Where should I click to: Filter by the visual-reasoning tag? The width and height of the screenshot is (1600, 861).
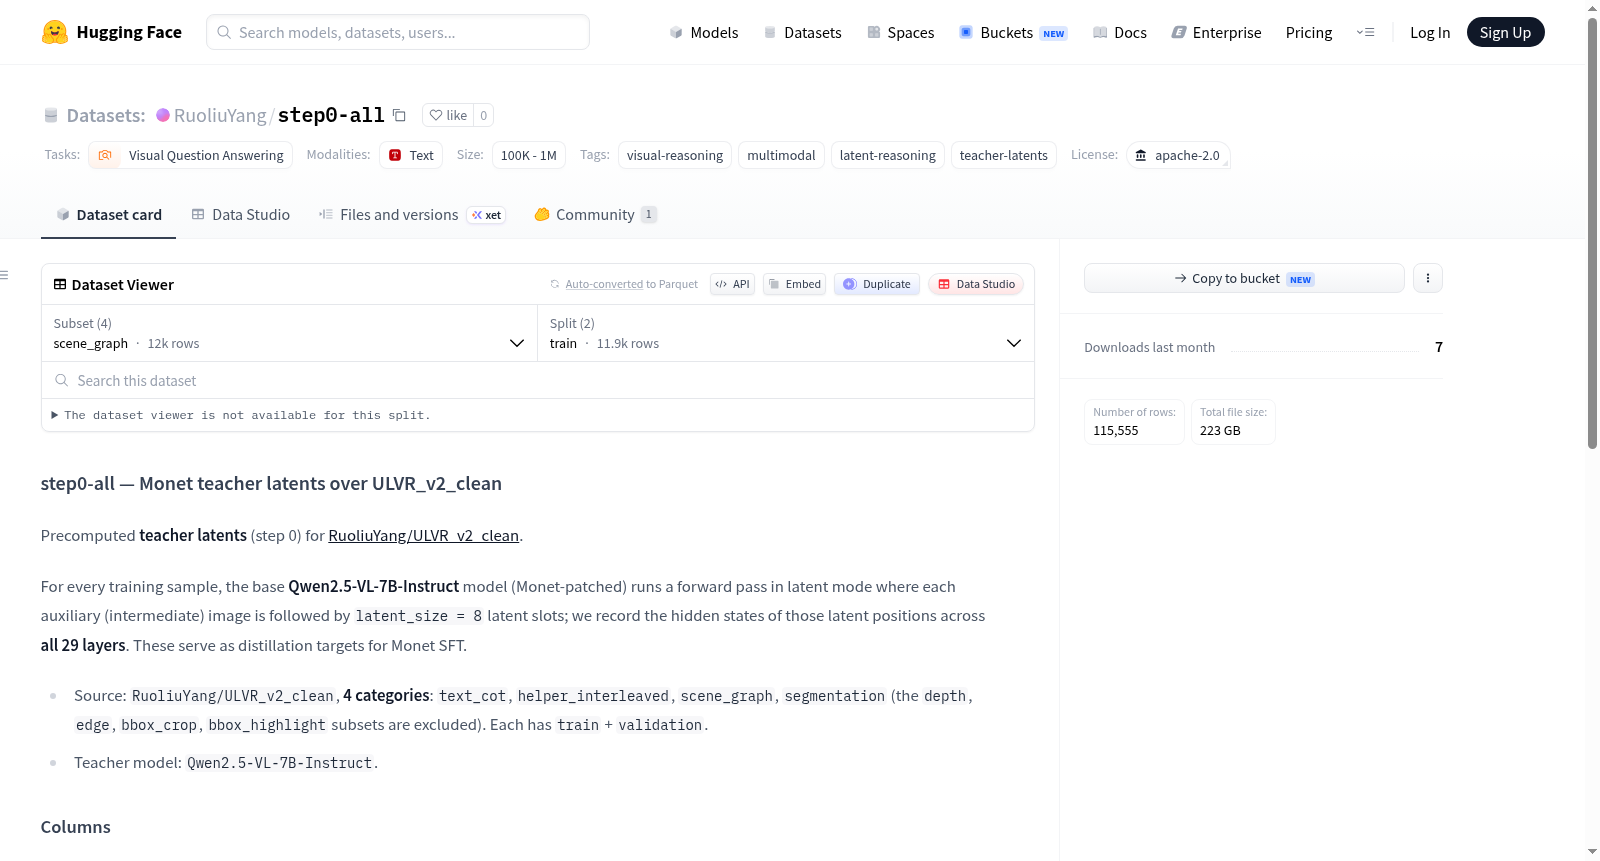click(x=675, y=155)
